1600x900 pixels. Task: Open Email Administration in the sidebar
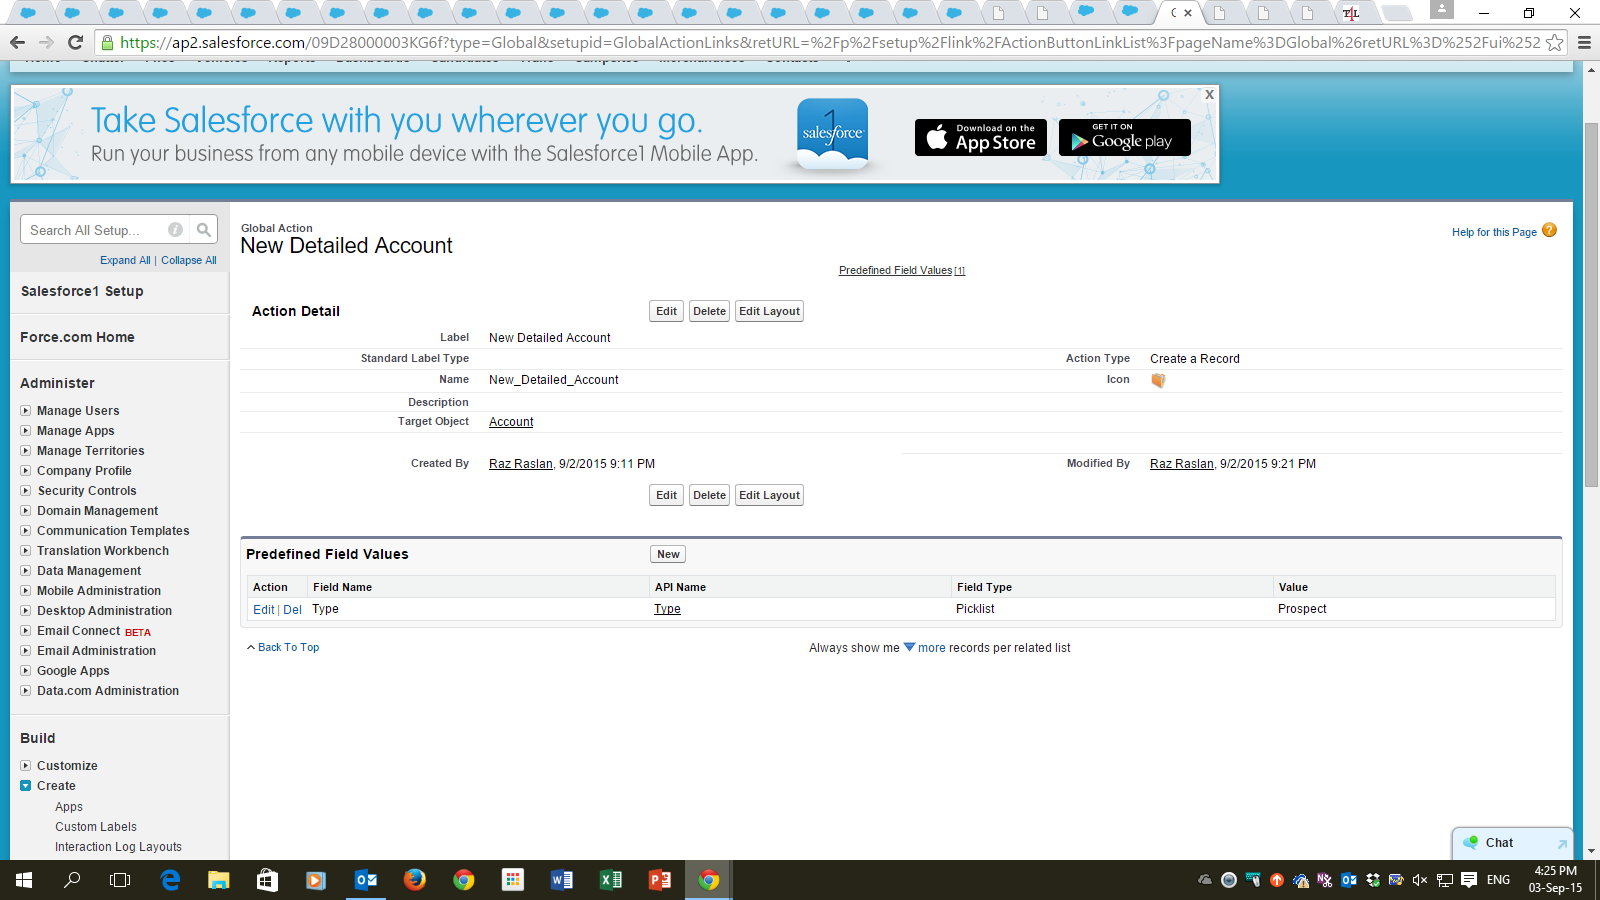click(96, 651)
